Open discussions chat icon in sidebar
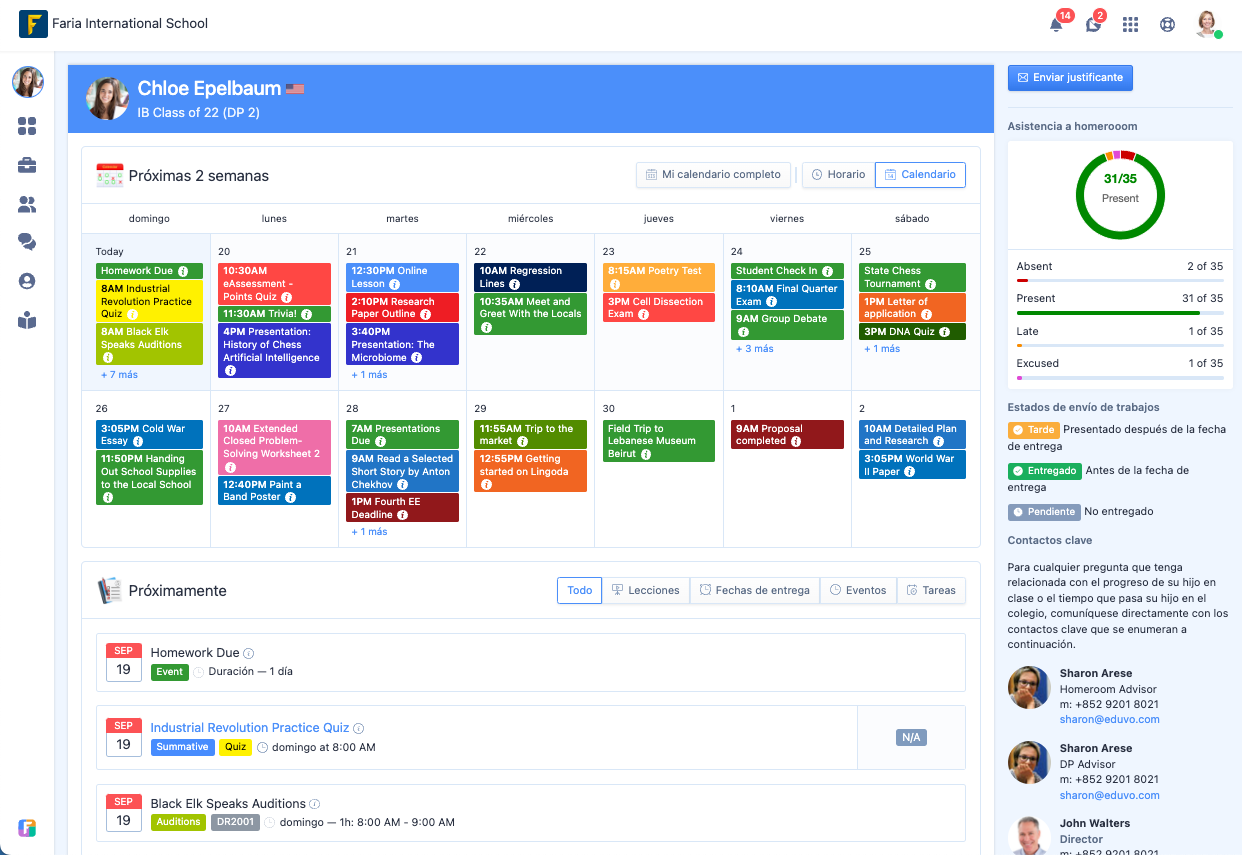This screenshot has width=1242, height=855. pyautogui.click(x=27, y=242)
